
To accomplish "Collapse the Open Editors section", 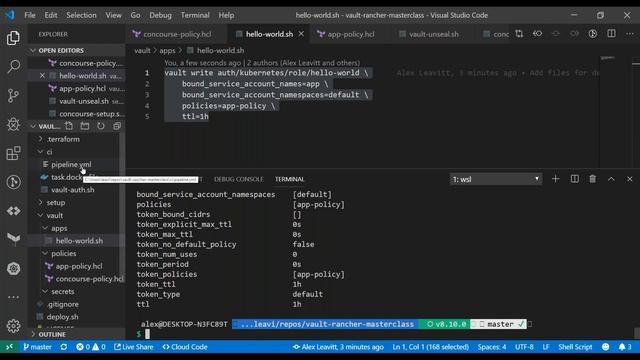I will tap(76, 50).
